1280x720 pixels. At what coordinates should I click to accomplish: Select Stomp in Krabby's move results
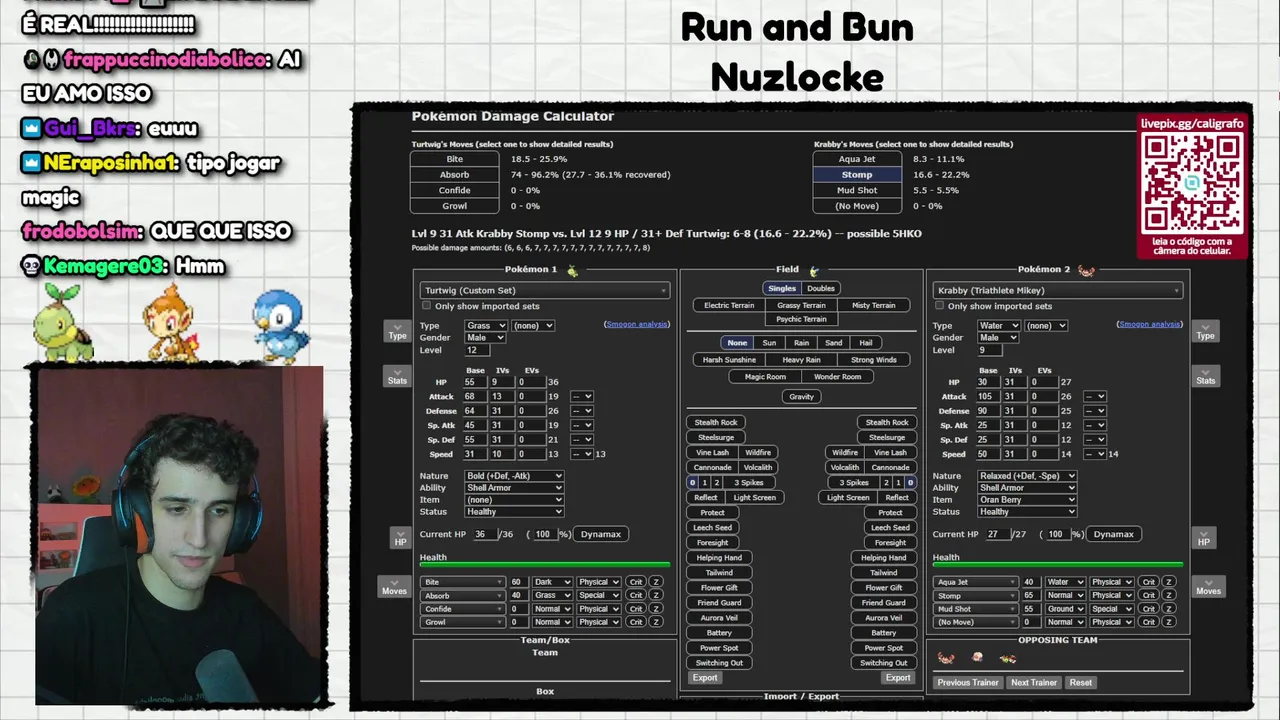click(857, 174)
